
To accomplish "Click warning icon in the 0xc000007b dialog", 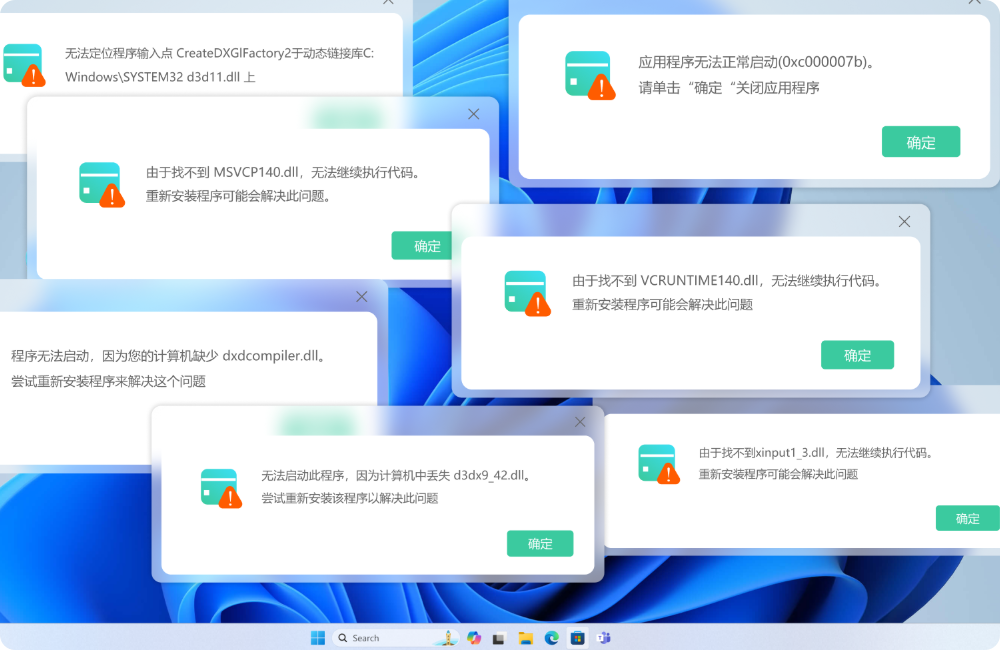I will pyautogui.click(x=590, y=75).
